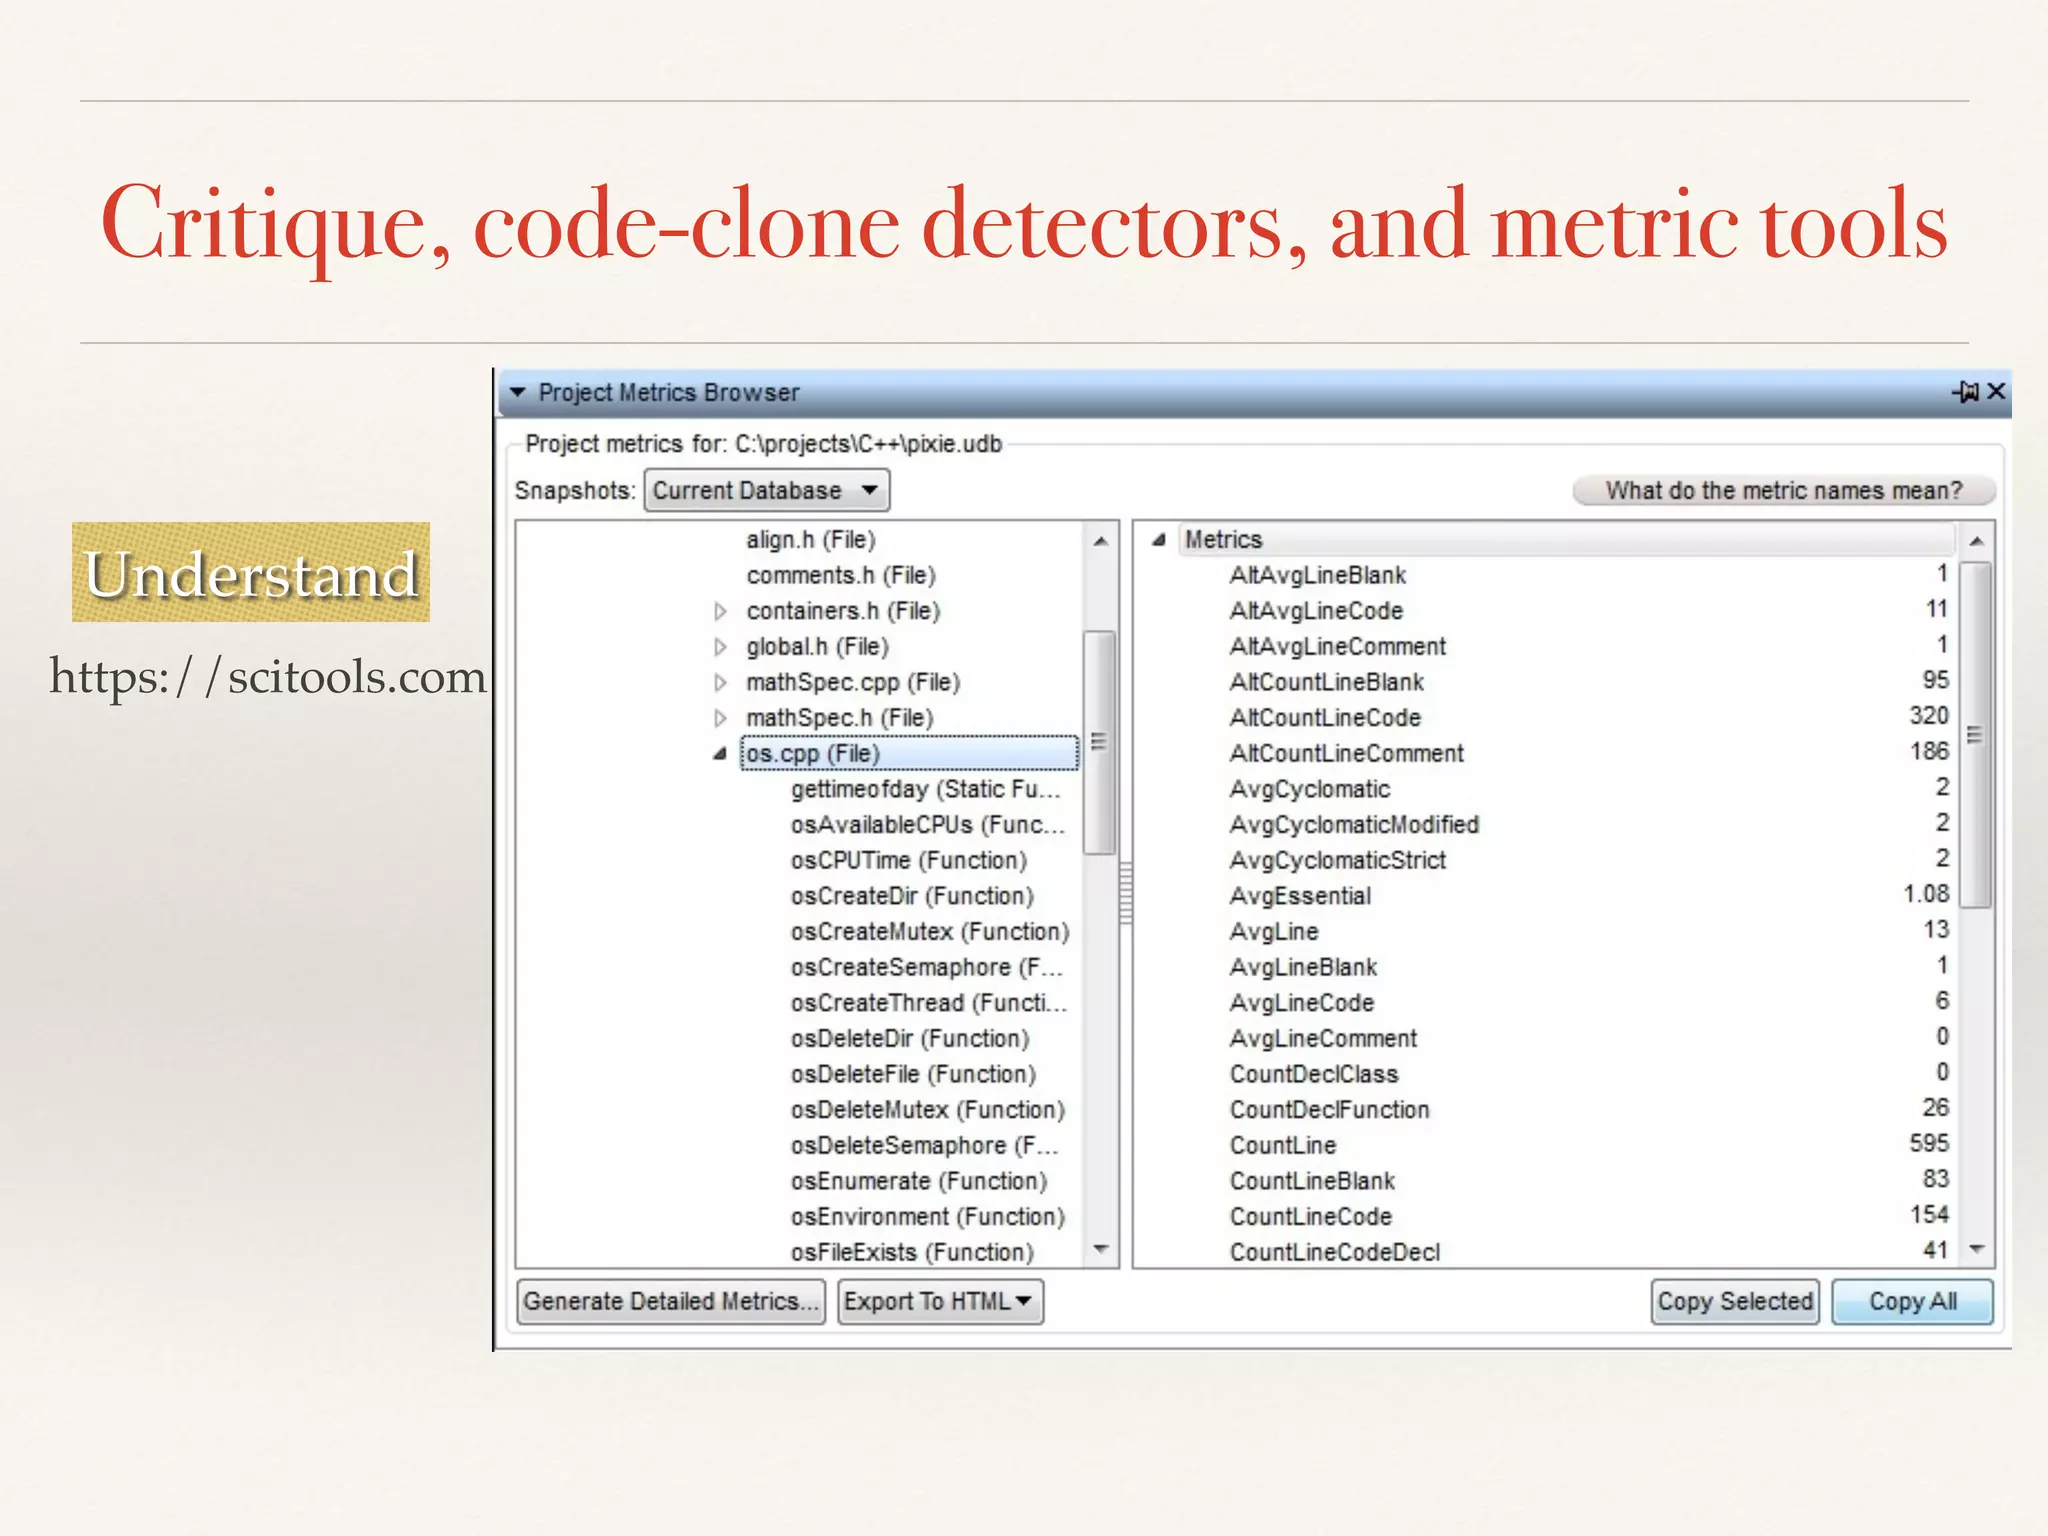Expand the mathSpec.h file node

click(720, 718)
